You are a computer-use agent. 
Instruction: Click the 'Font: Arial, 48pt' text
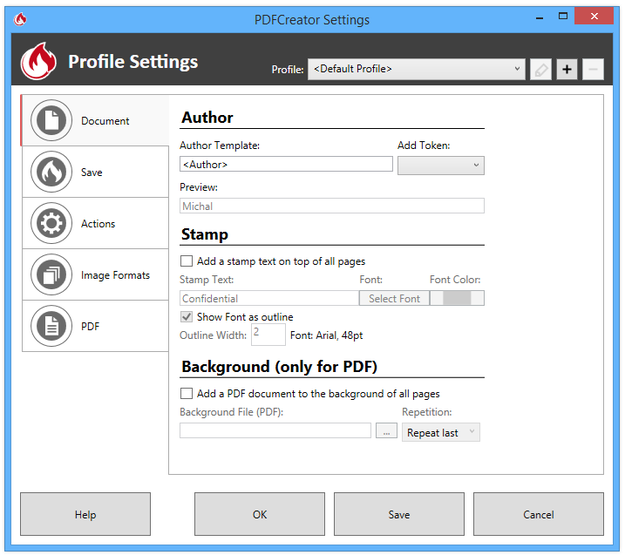[326, 335]
